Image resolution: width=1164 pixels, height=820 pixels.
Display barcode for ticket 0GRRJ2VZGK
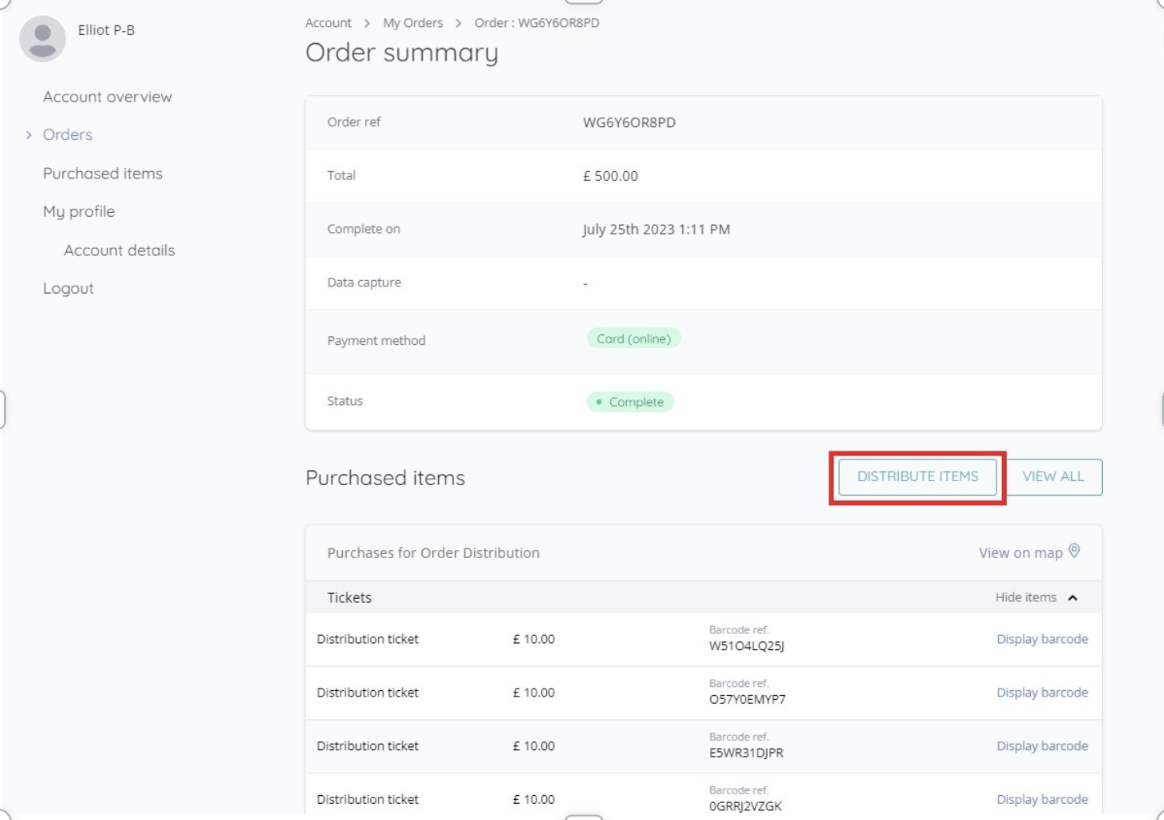1041,799
